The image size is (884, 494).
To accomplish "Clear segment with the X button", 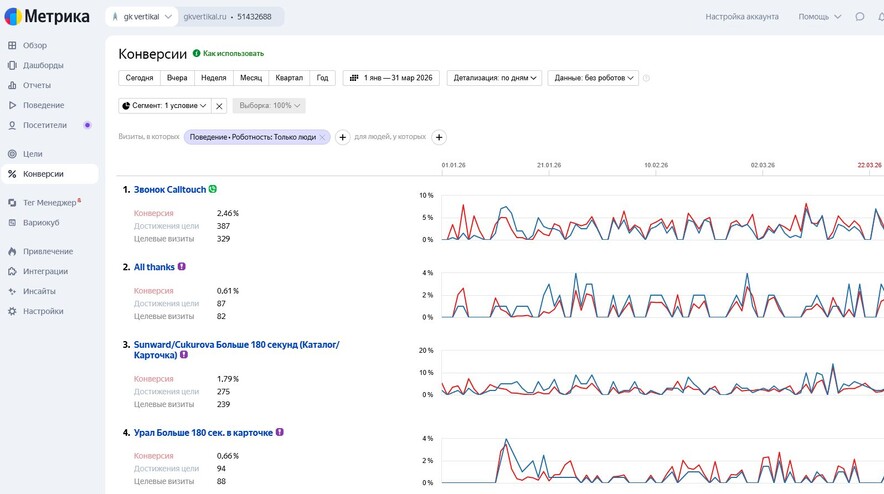I will coord(219,105).
